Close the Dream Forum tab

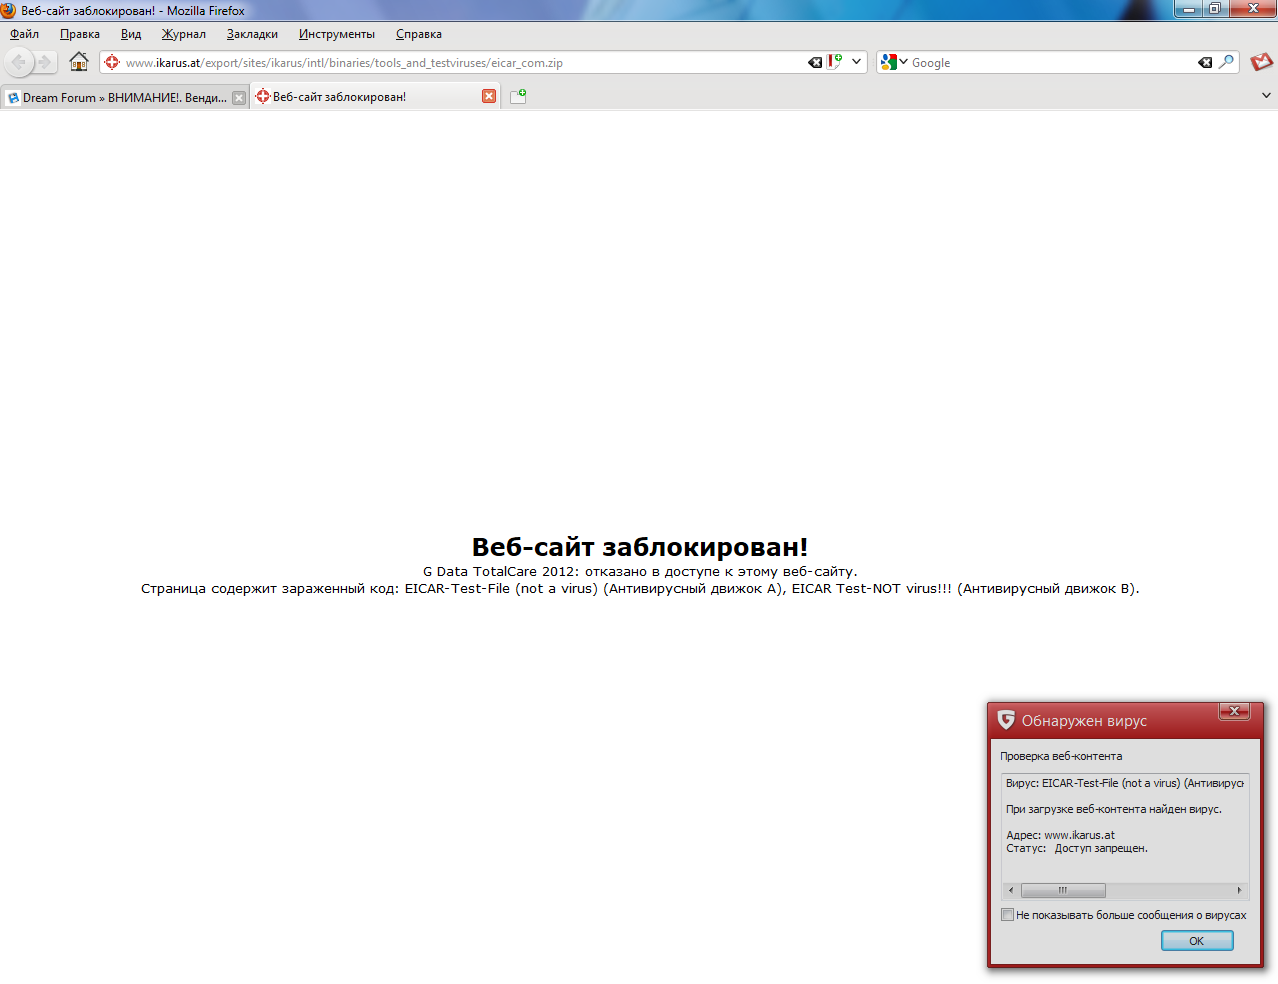(x=239, y=98)
